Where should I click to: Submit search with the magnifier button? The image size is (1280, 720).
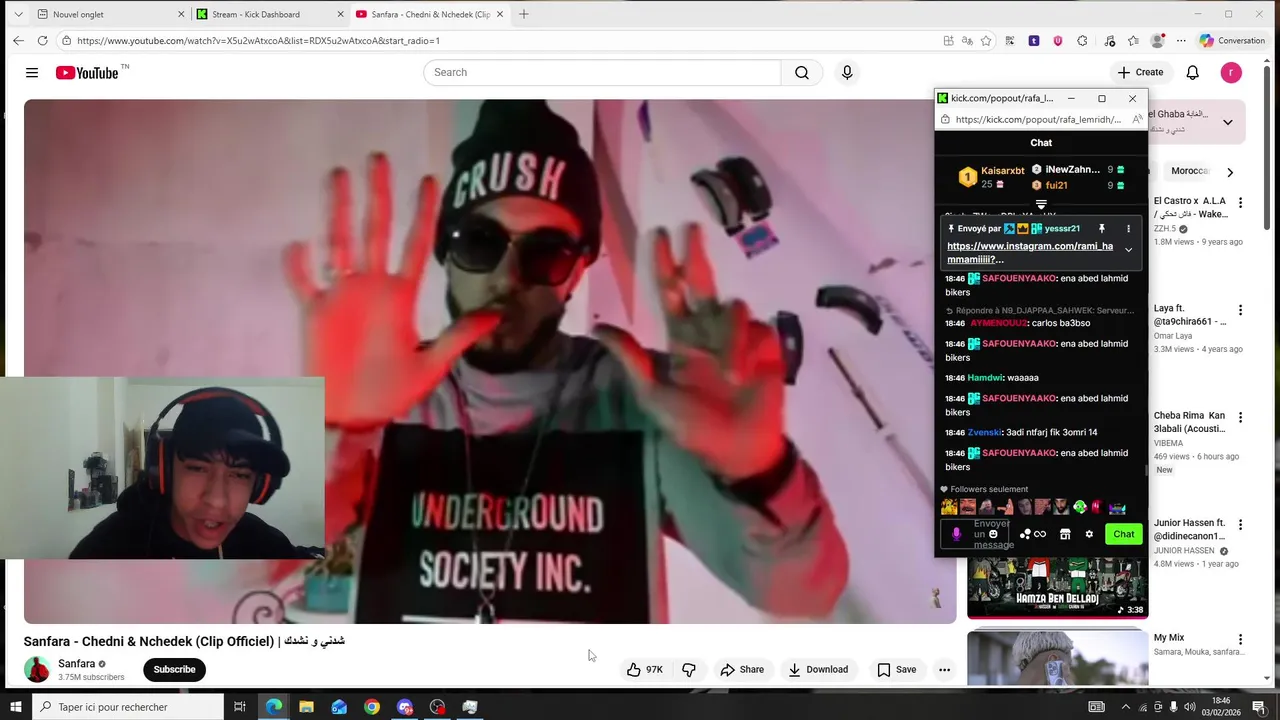[802, 72]
